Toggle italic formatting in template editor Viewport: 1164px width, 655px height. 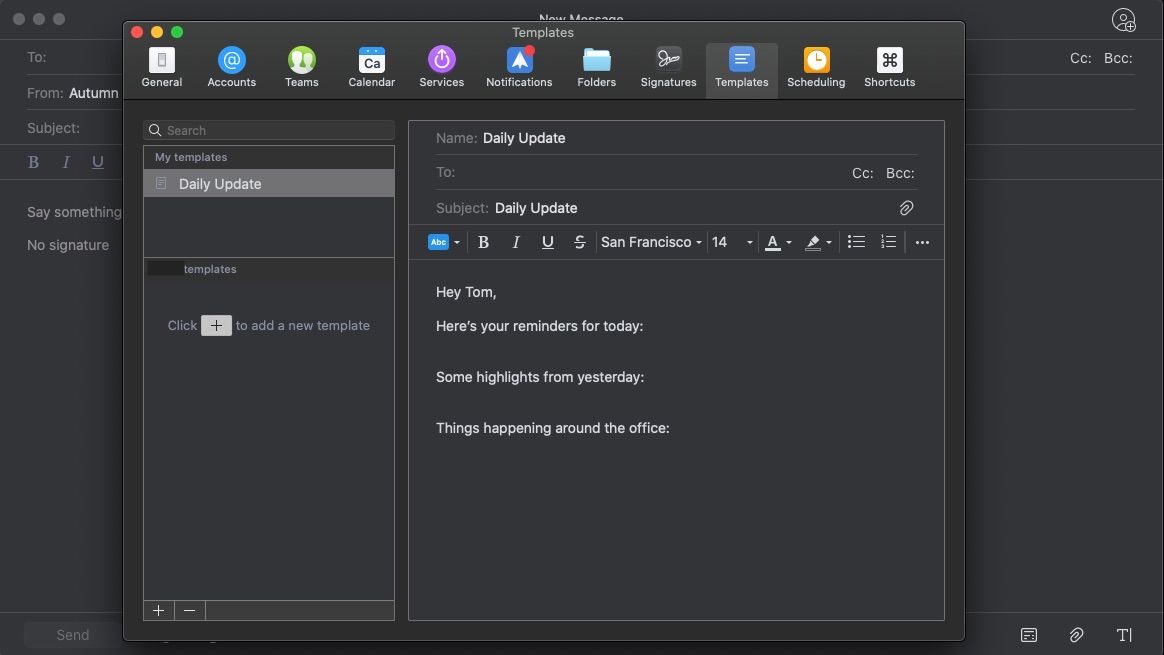click(516, 242)
